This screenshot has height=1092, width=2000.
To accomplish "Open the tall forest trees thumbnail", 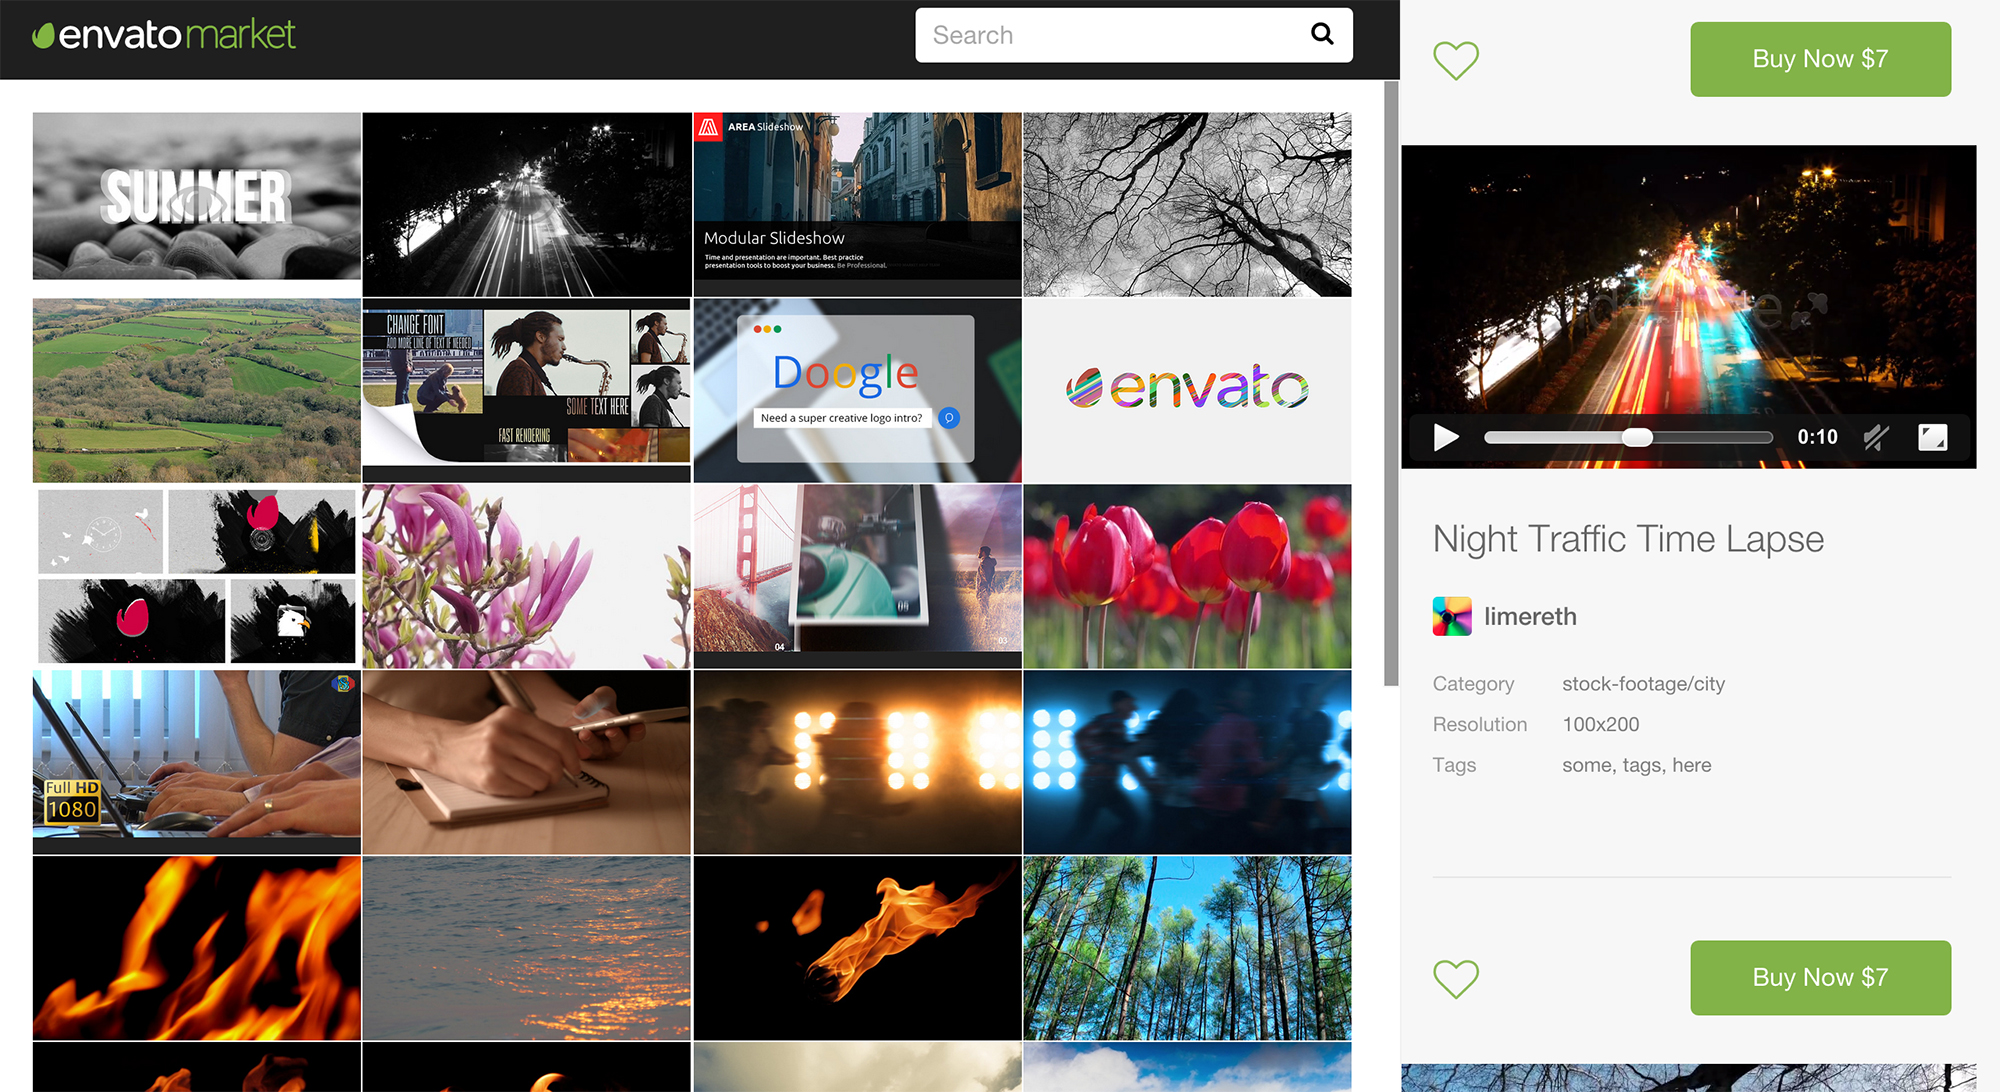I will tap(1188, 948).
